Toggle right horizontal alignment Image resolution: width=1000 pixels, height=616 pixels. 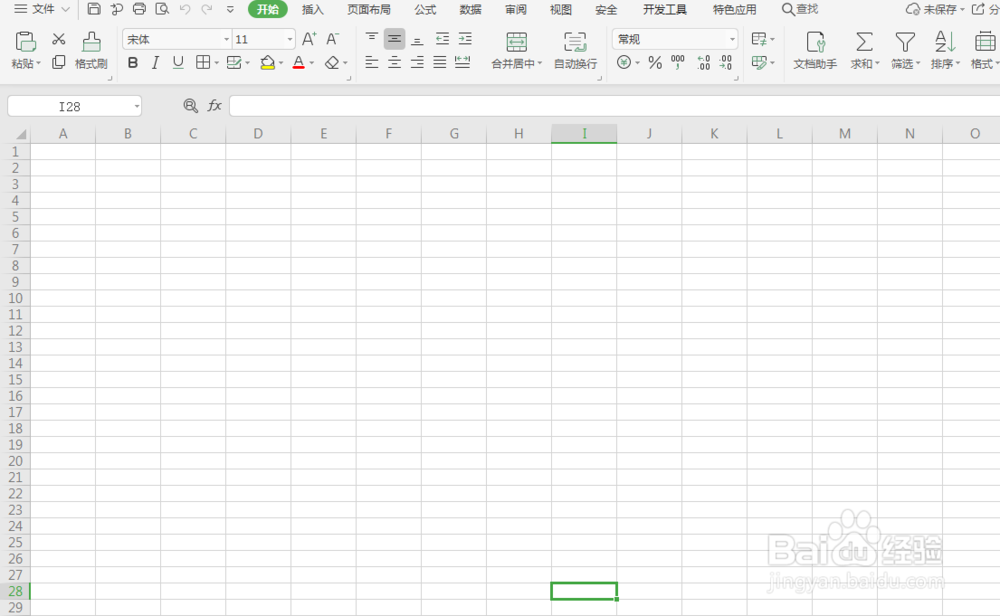tap(417, 62)
